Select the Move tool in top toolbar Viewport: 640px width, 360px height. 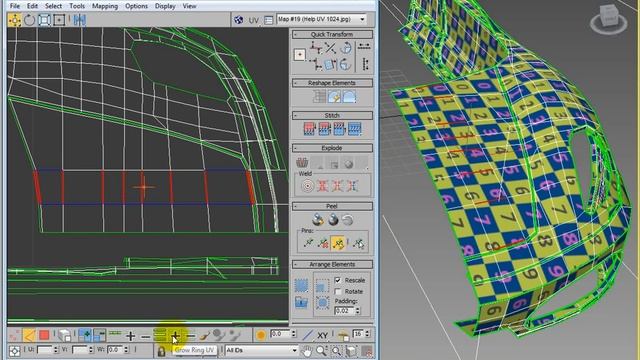coord(15,20)
